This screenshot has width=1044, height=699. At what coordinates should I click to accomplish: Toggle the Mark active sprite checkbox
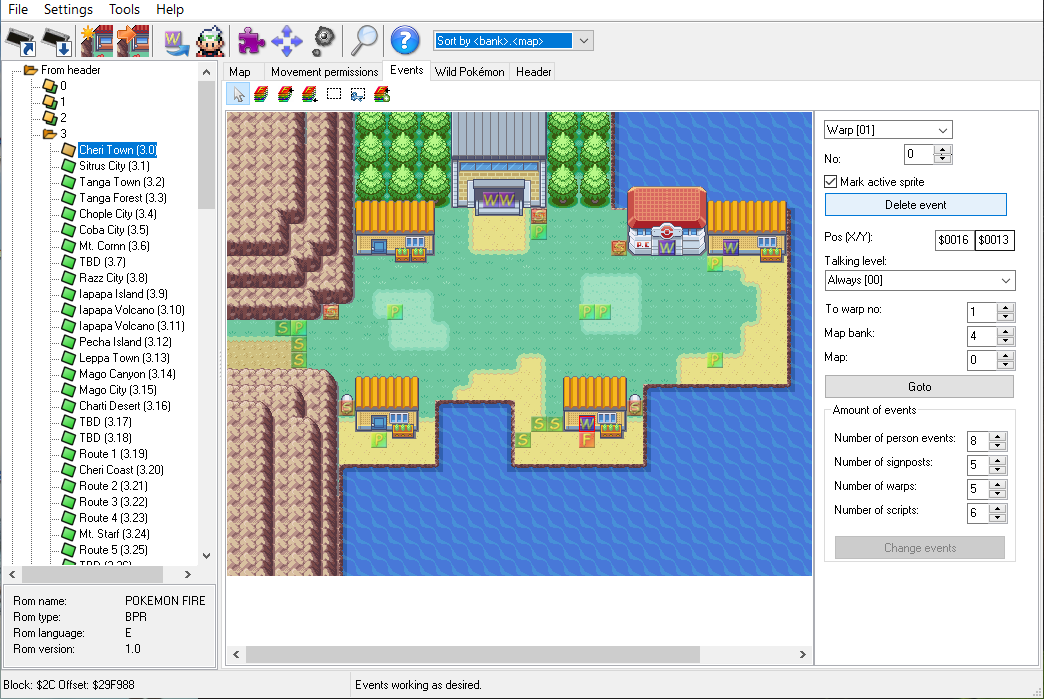pyautogui.click(x=830, y=182)
